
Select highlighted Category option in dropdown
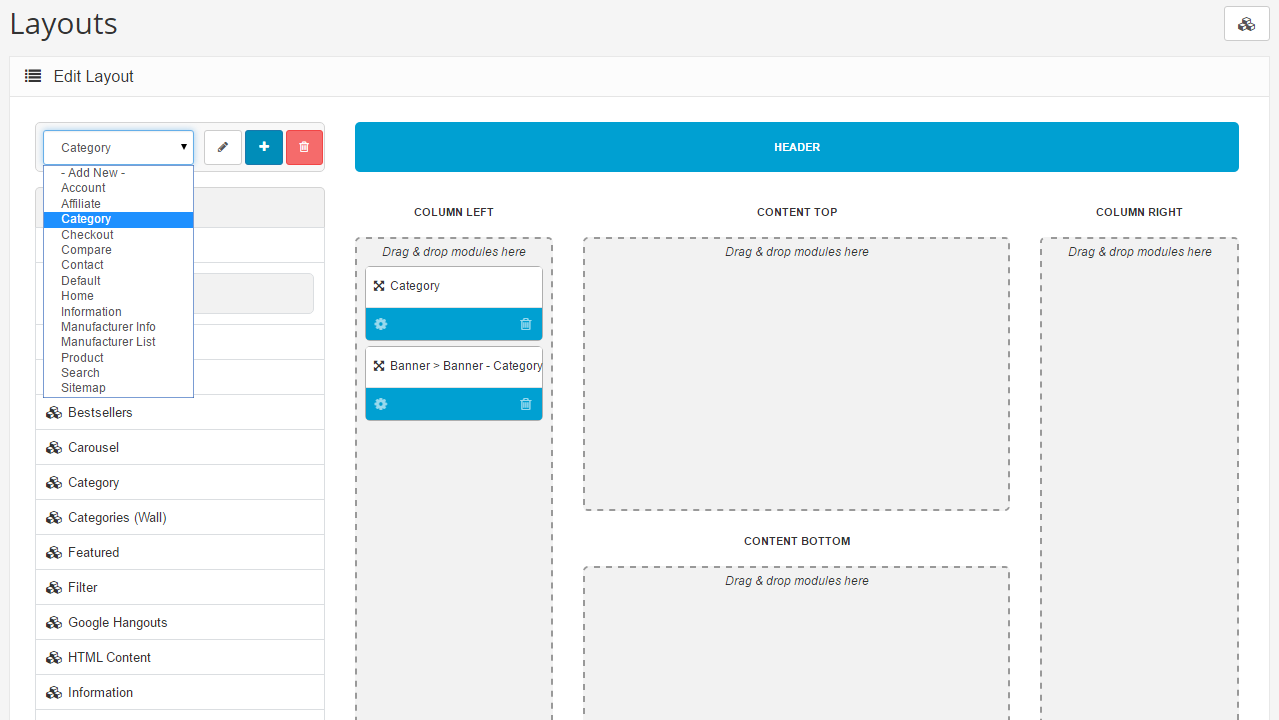118,219
